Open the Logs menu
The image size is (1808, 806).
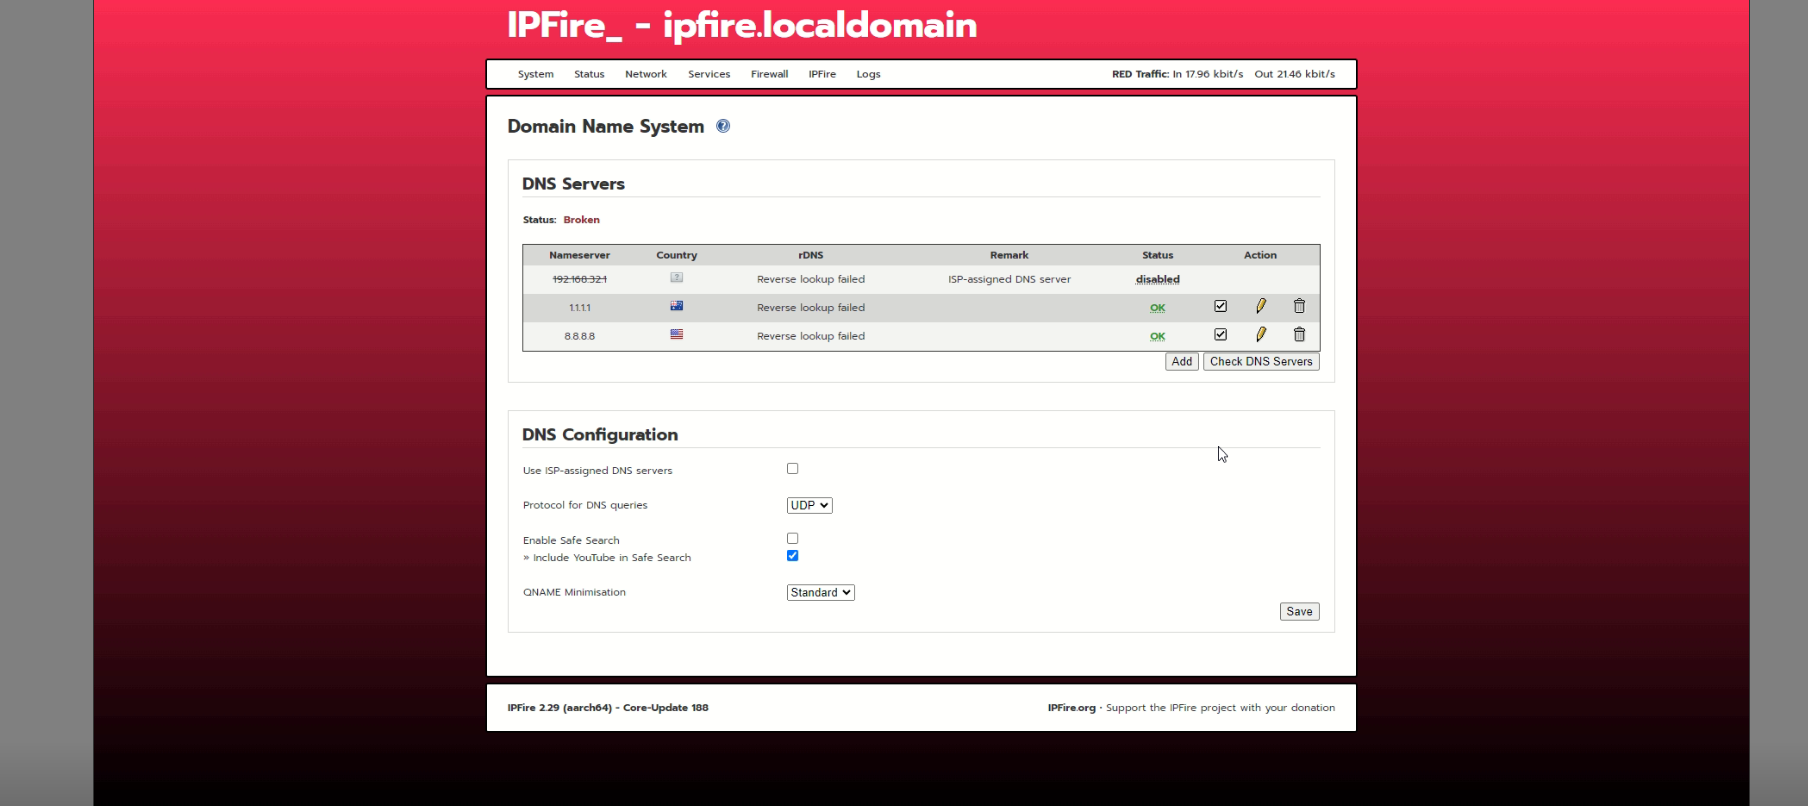[x=868, y=74]
